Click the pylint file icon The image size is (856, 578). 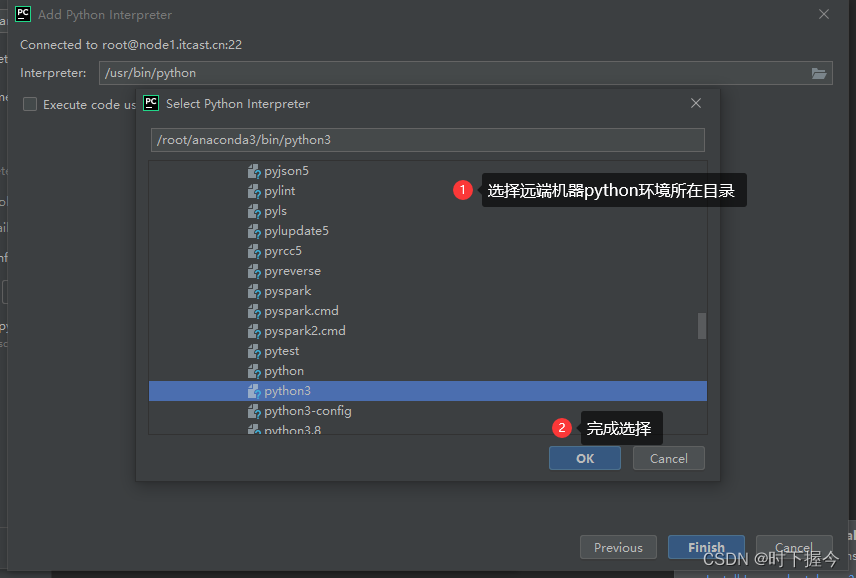click(x=254, y=192)
